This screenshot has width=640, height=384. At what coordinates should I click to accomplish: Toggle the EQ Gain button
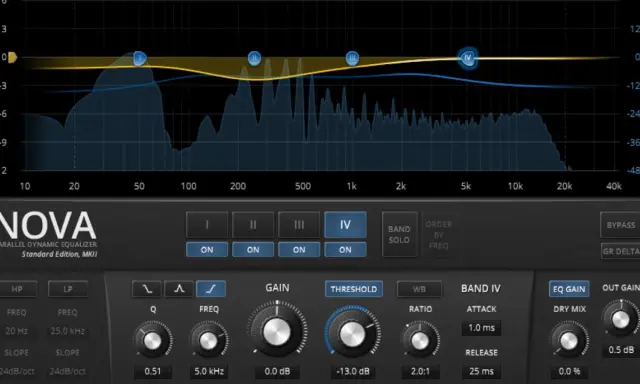click(x=569, y=289)
